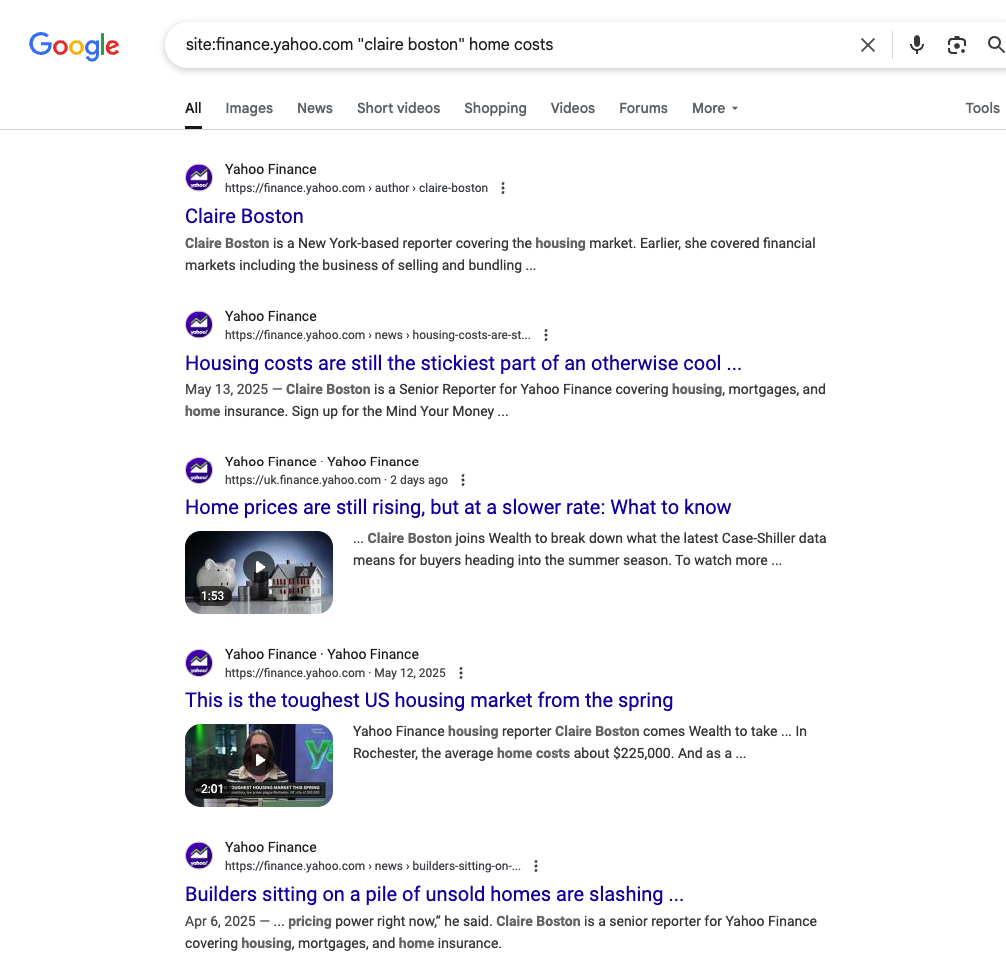Open the three-dot menu on the Housing costs result
This screenshot has width=1006, height=961.
click(546, 335)
